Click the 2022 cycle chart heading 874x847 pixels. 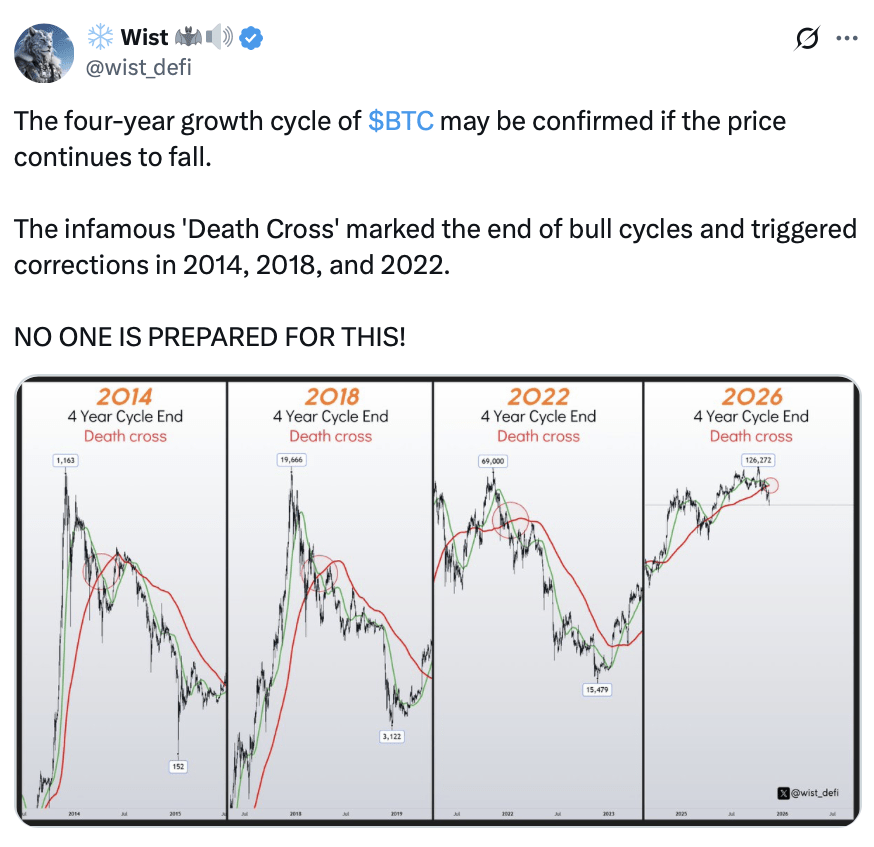coord(538,396)
